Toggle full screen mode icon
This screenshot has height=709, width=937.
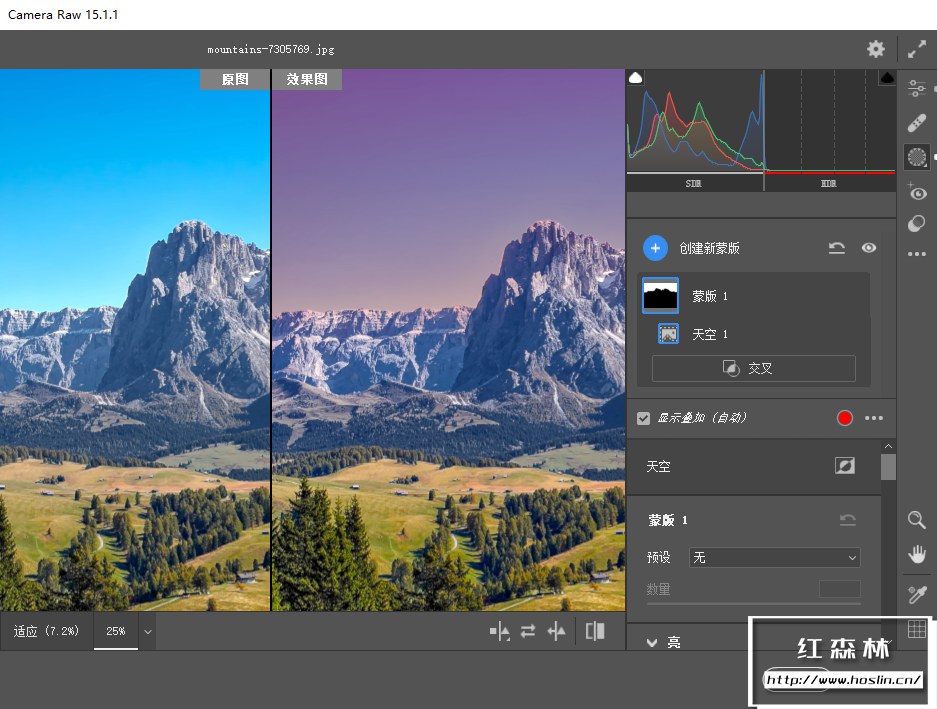point(917,49)
